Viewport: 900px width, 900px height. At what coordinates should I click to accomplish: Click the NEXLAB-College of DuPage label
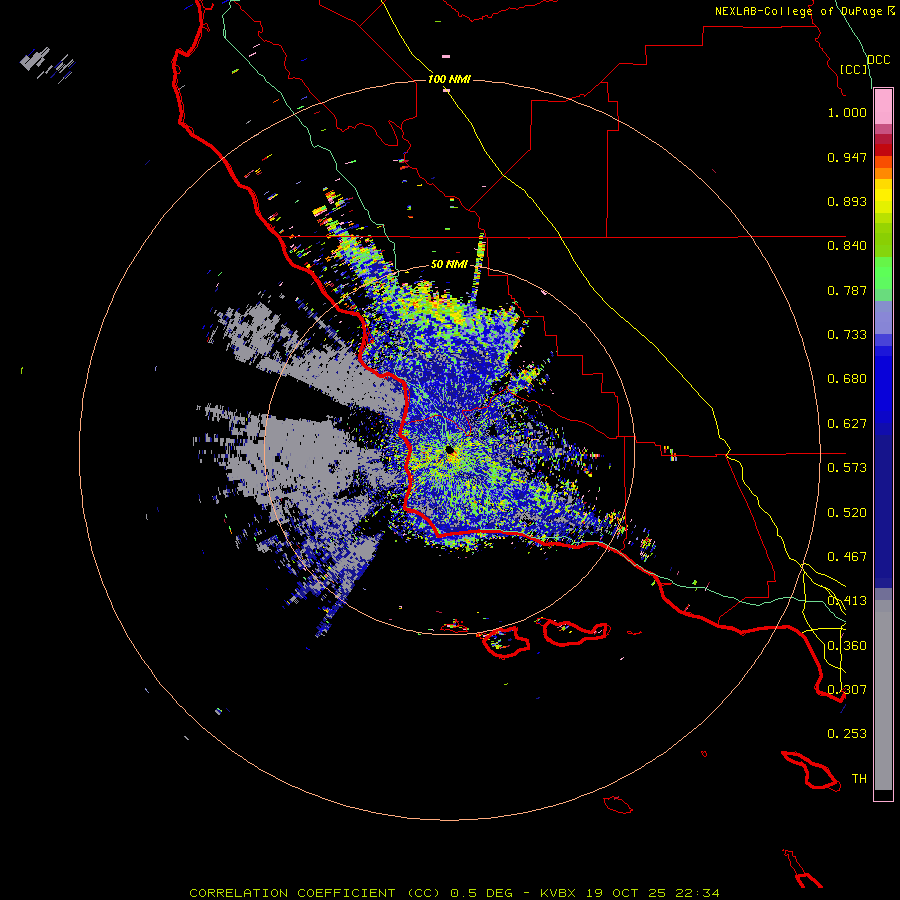pos(798,11)
